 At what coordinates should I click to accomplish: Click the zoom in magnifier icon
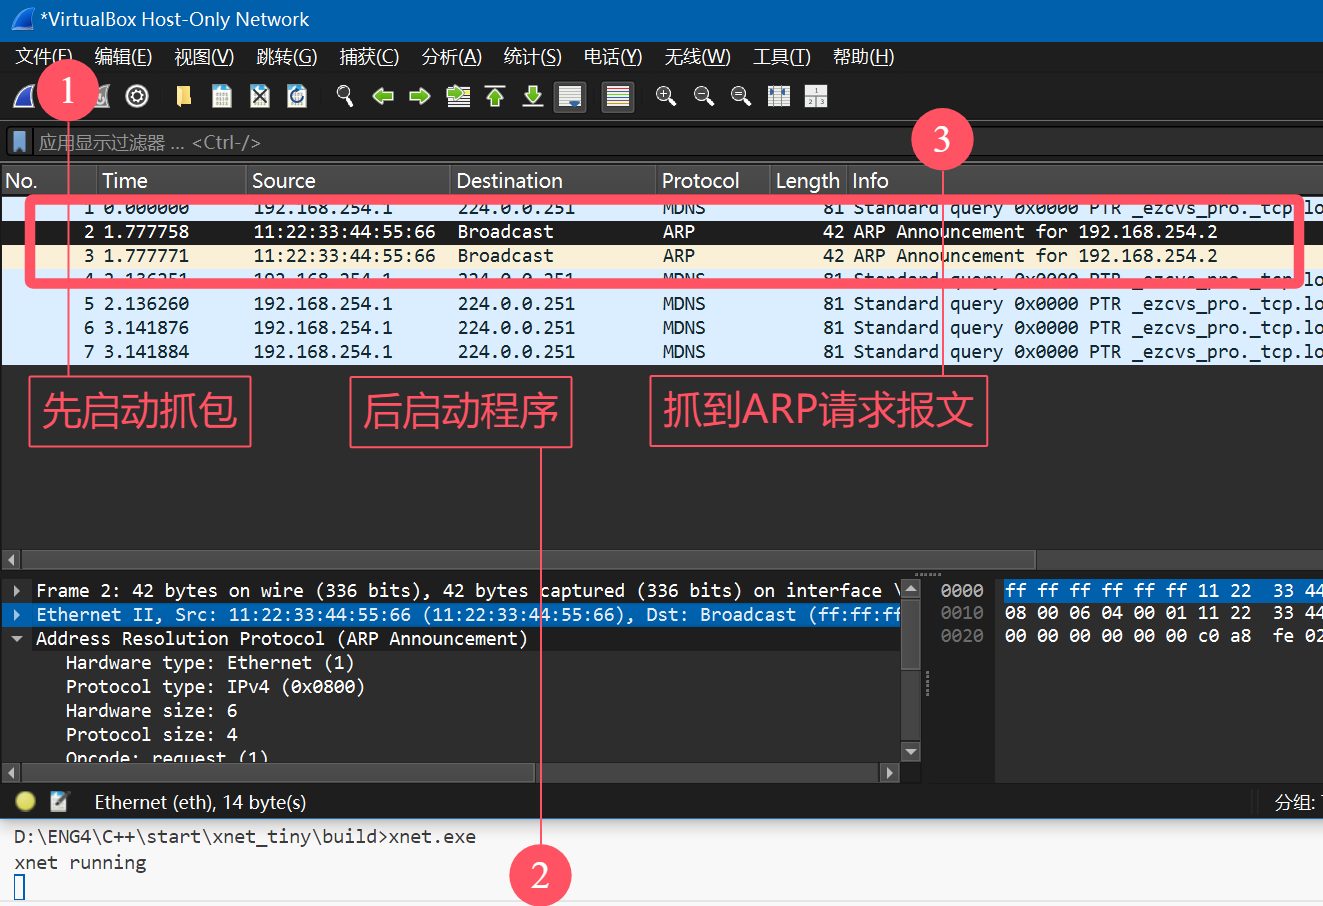tap(666, 96)
